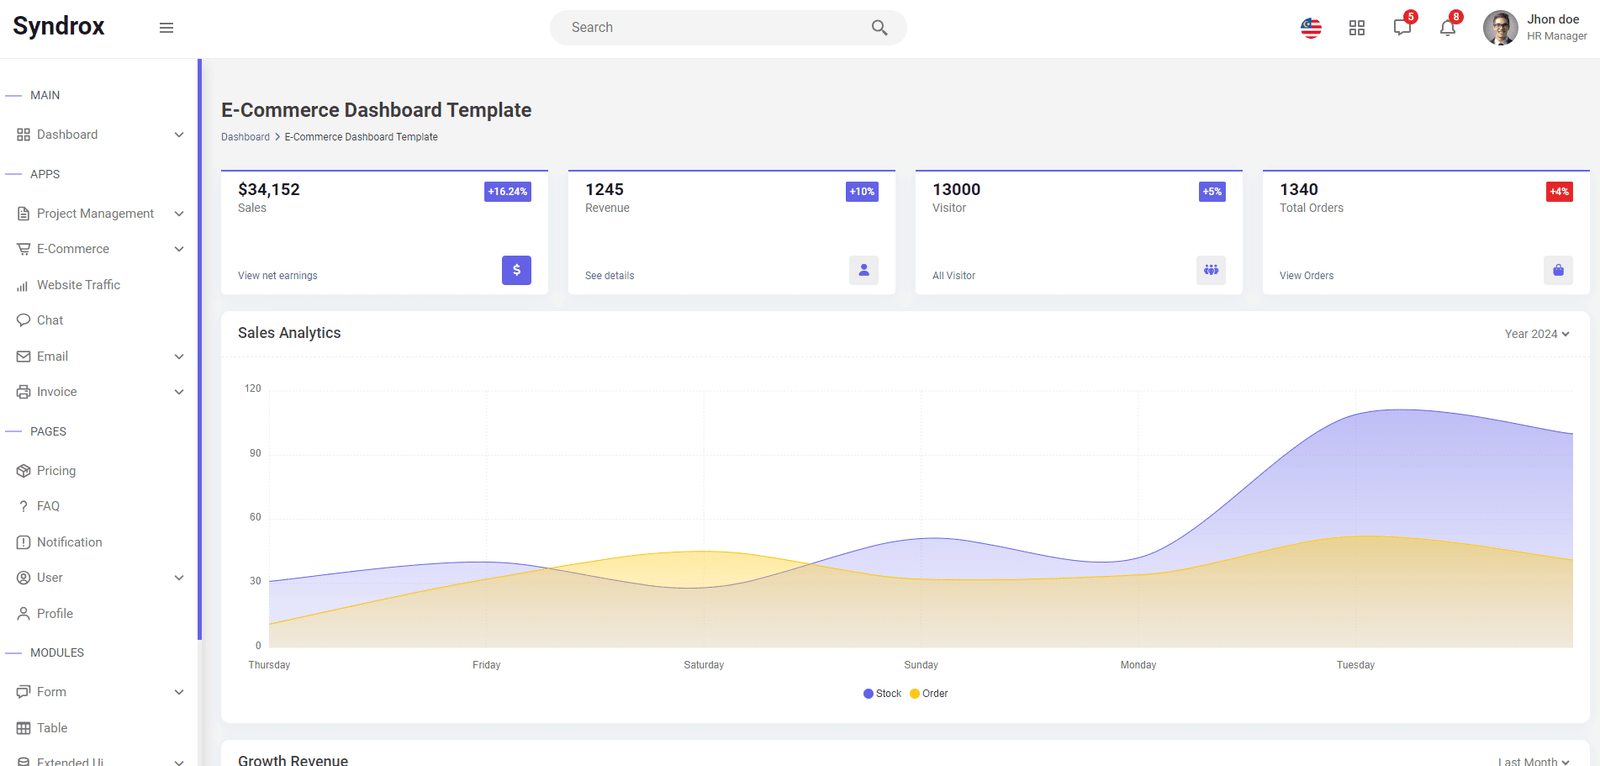This screenshot has width=1600, height=766.
Task: Click the visitors group icon on Visitor card
Action: [1211, 270]
